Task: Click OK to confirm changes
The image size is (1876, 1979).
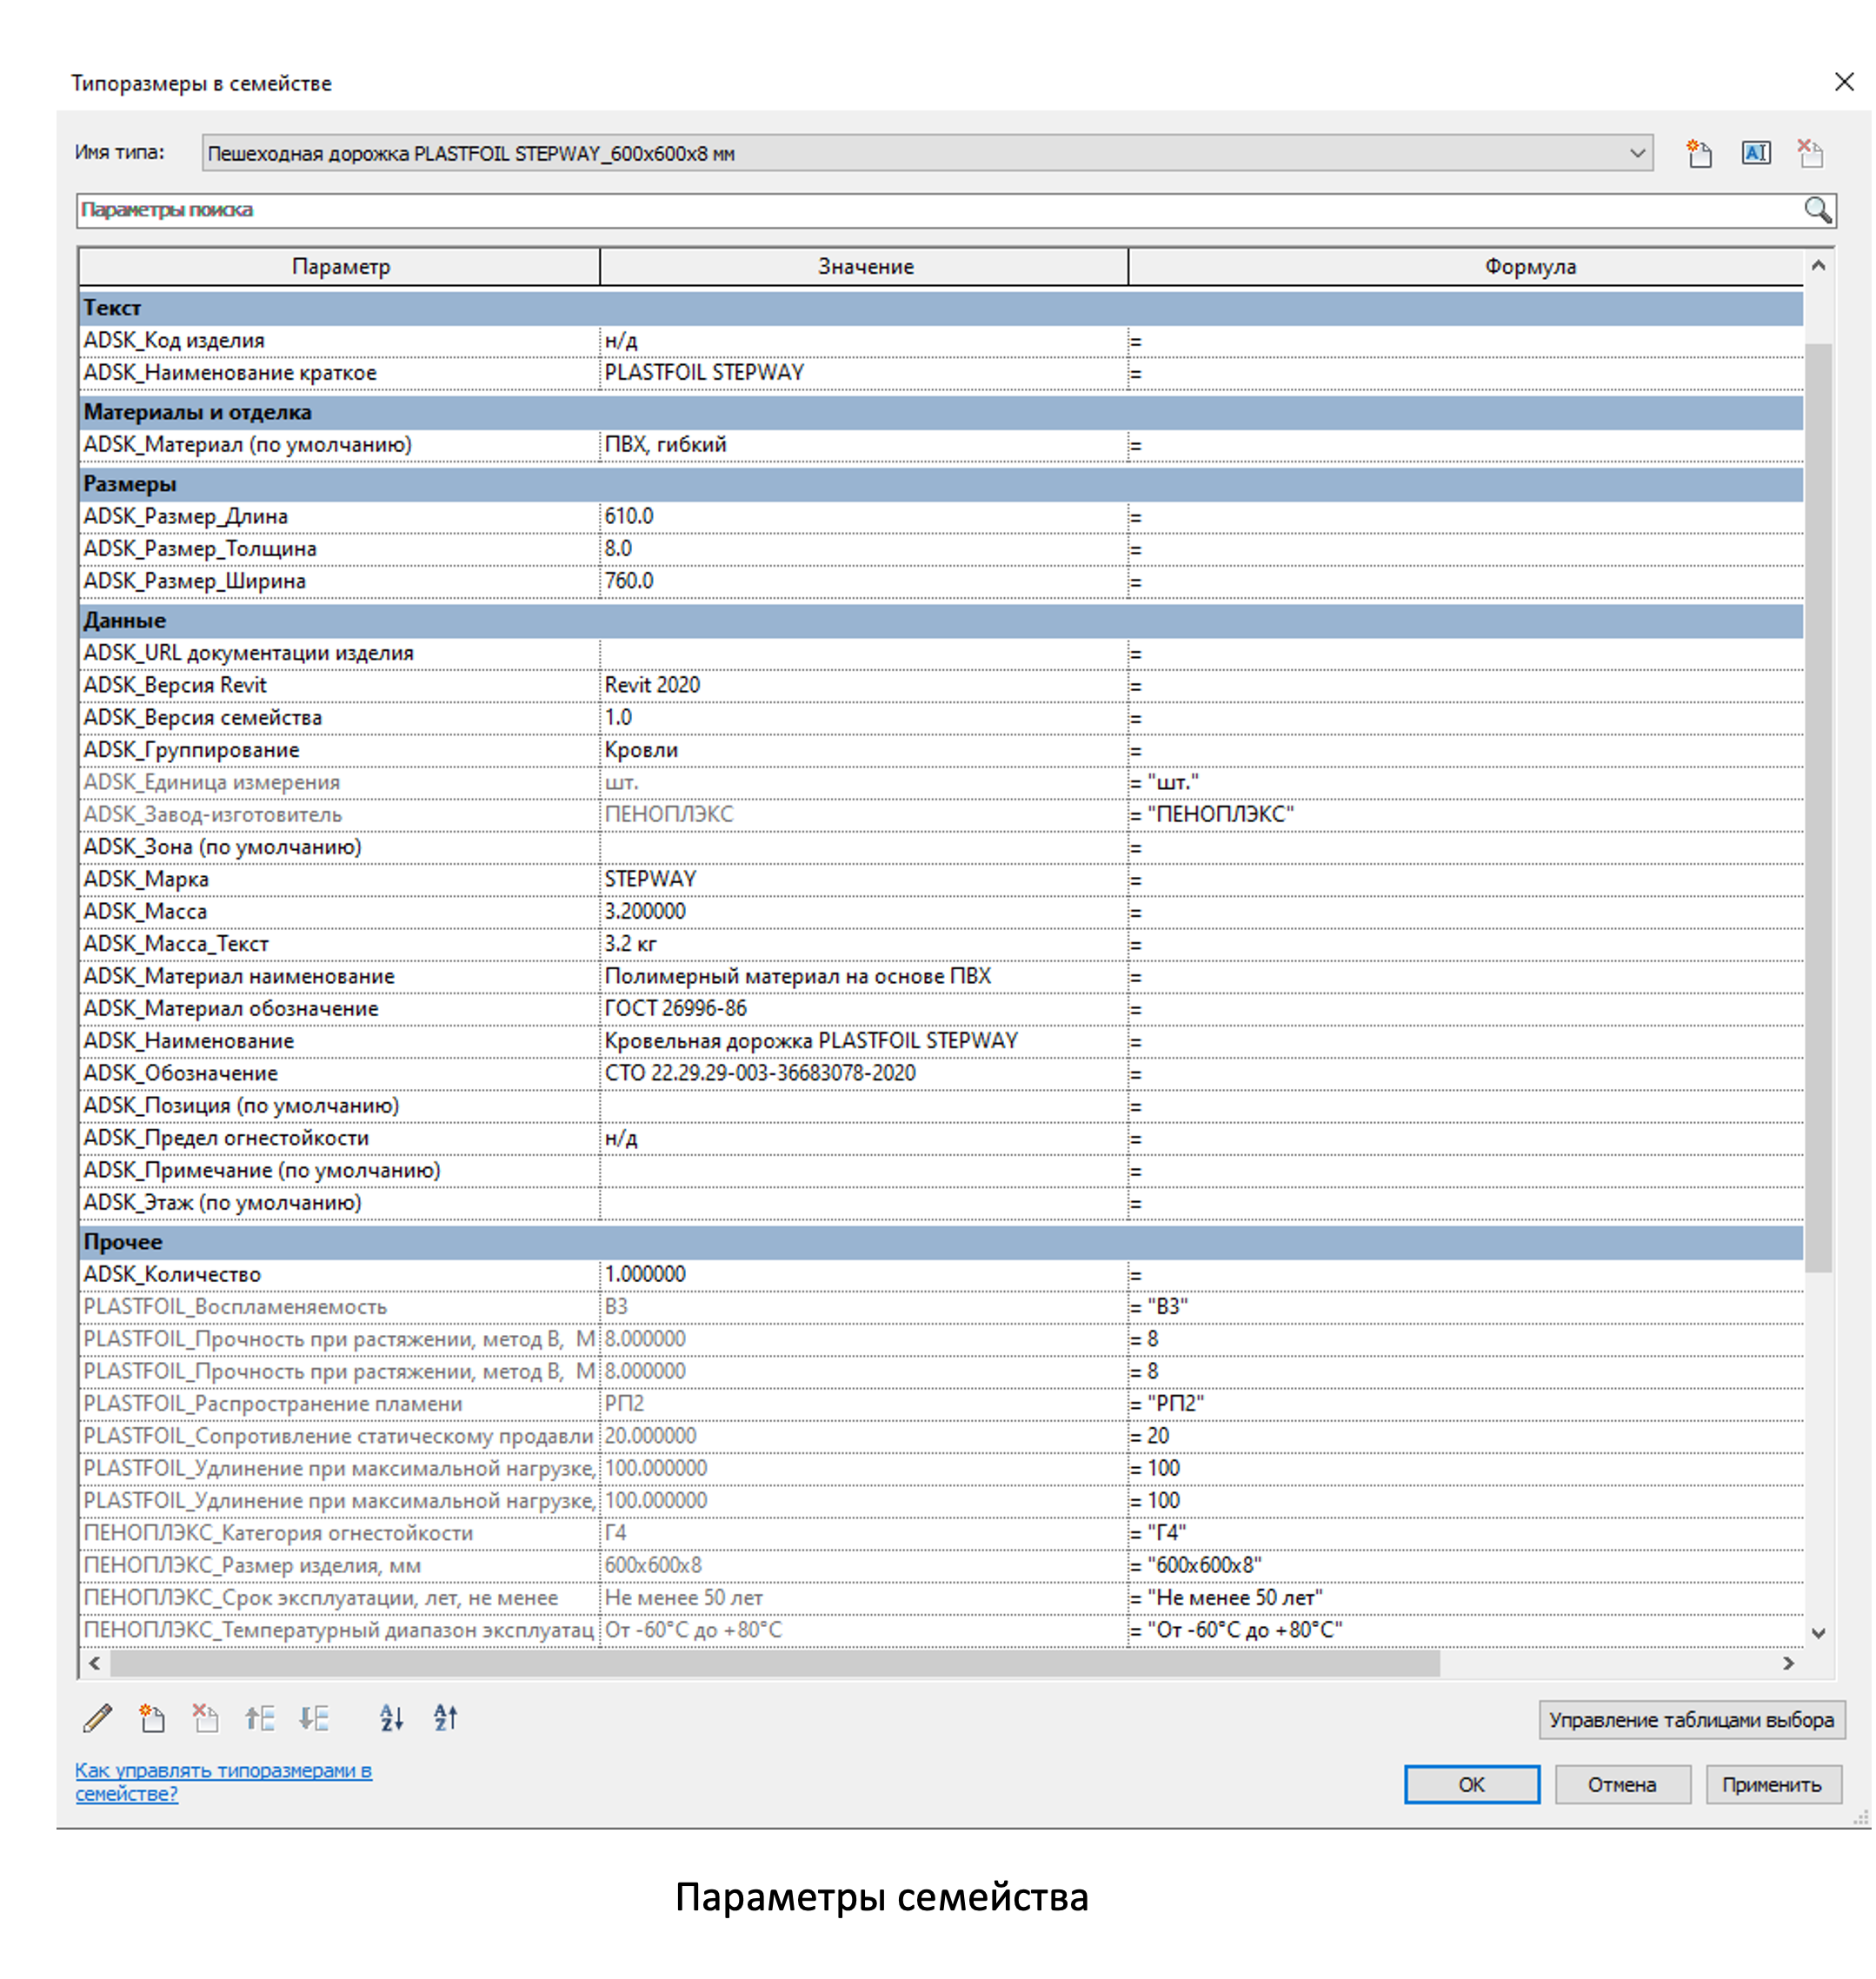Action: pos(1472,1784)
